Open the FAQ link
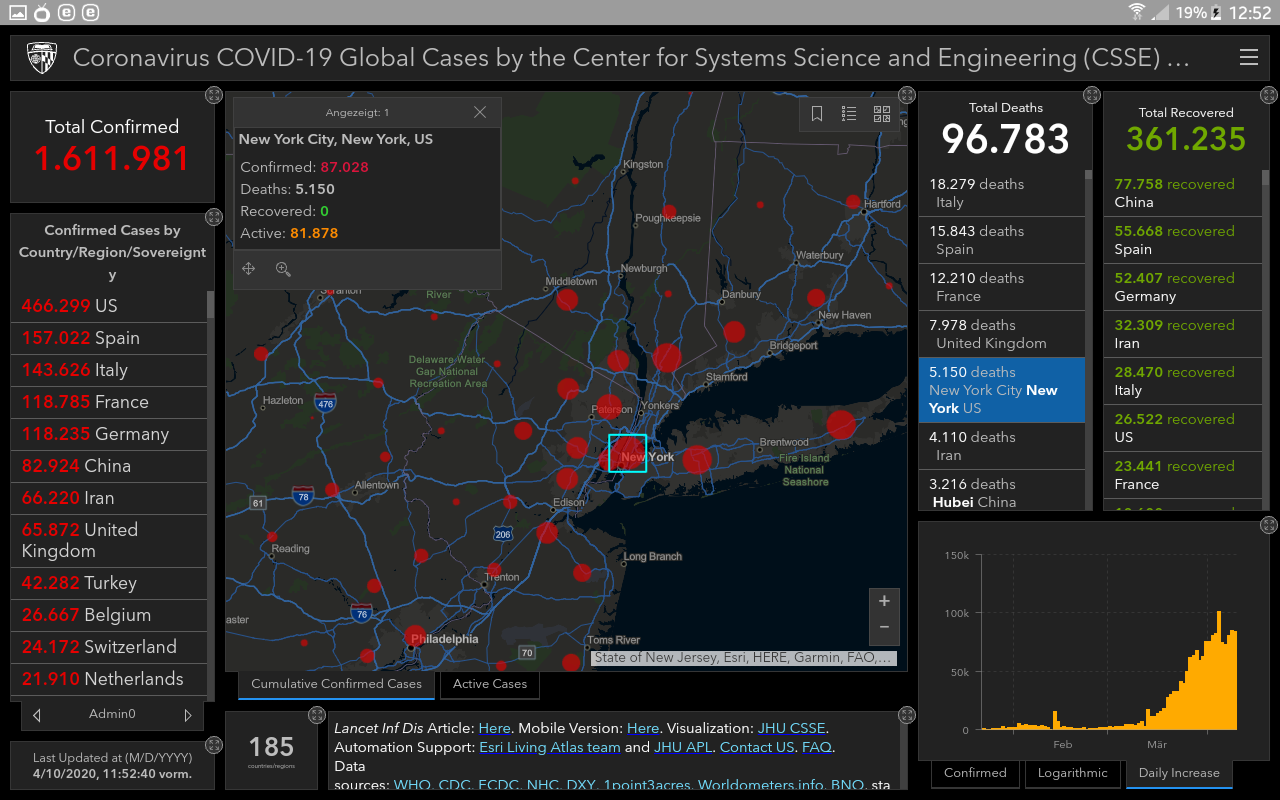The width and height of the screenshot is (1280, 800). point(817,747)
